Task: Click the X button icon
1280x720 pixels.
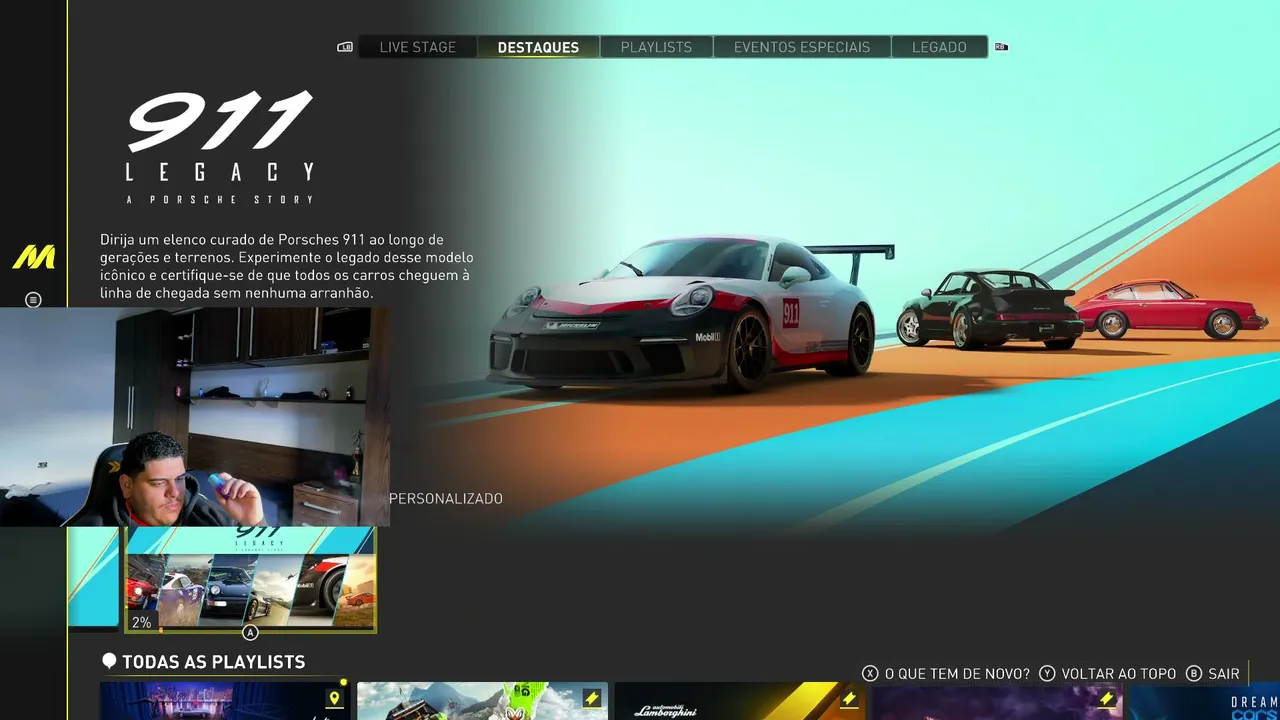Action: (871, 674)
